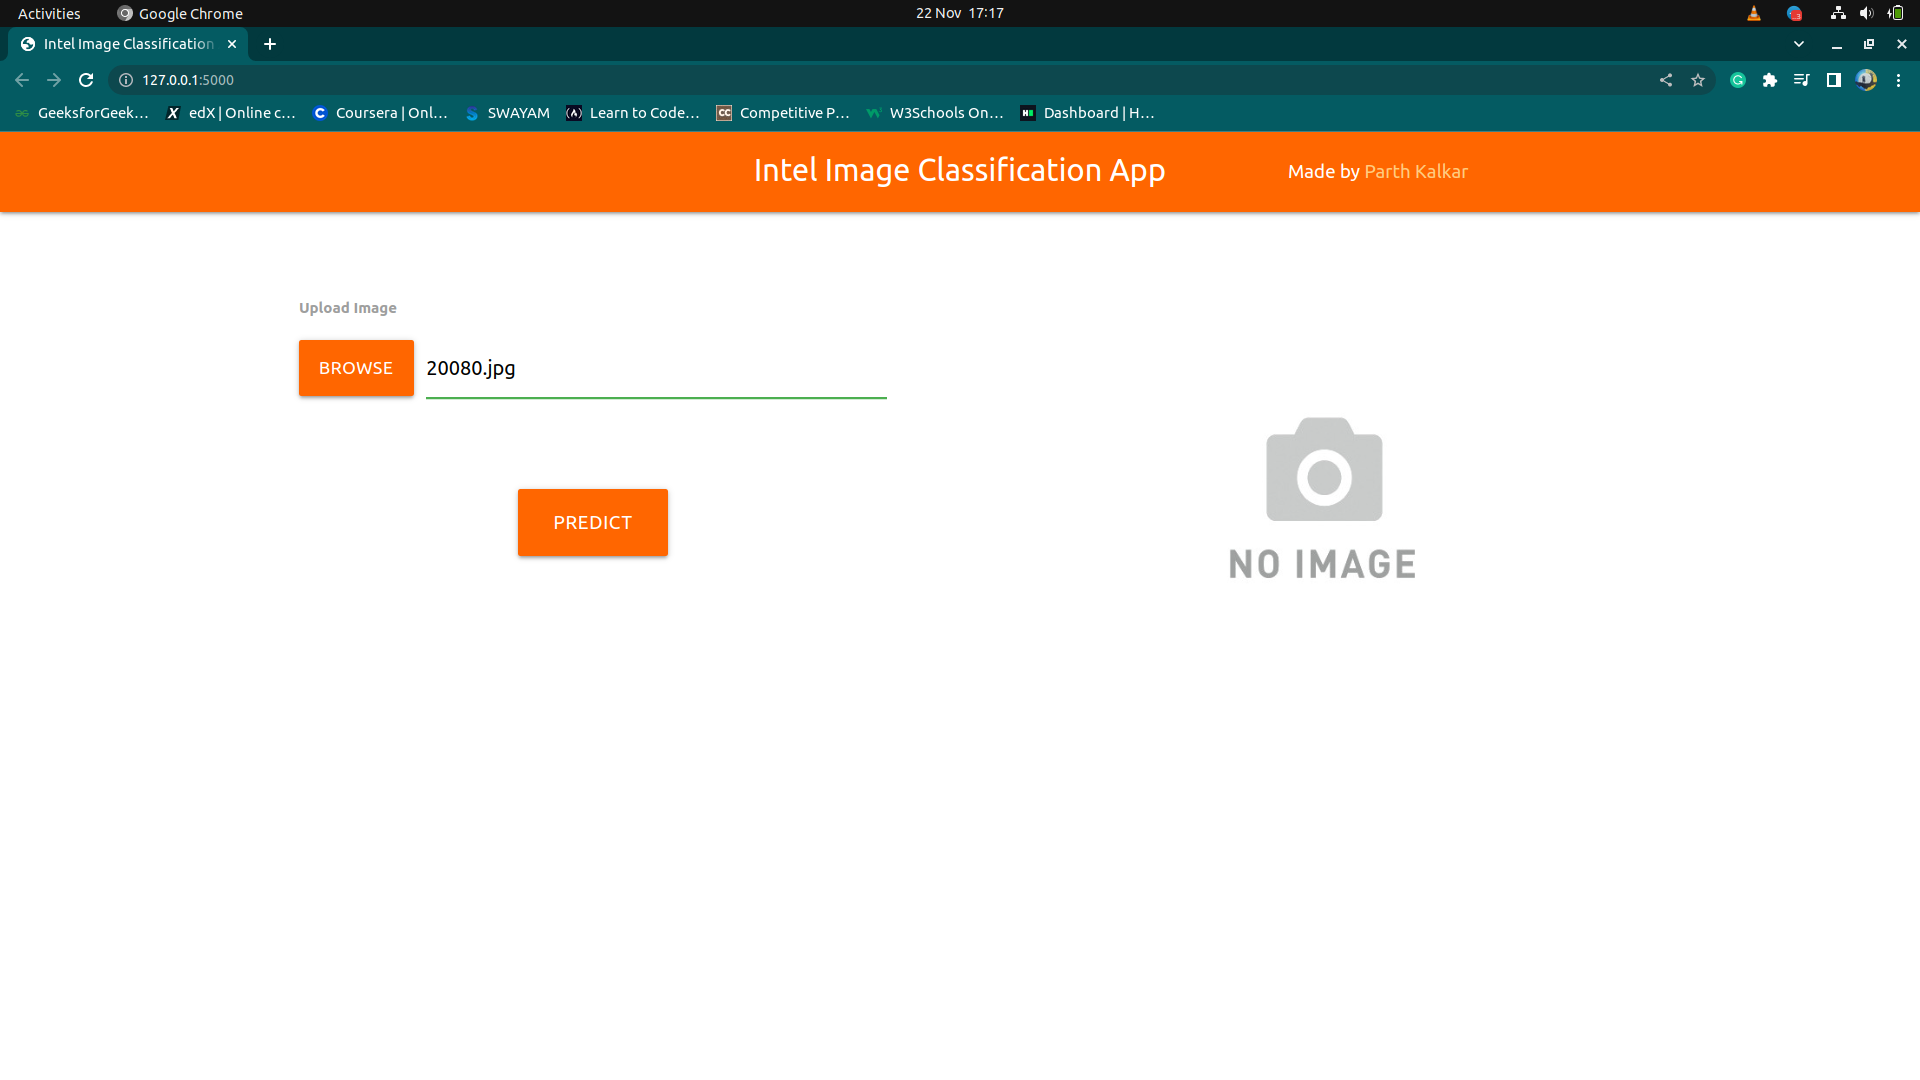
Task: Click the volume icon in the top bar
Action: [x=1866, y=13]
